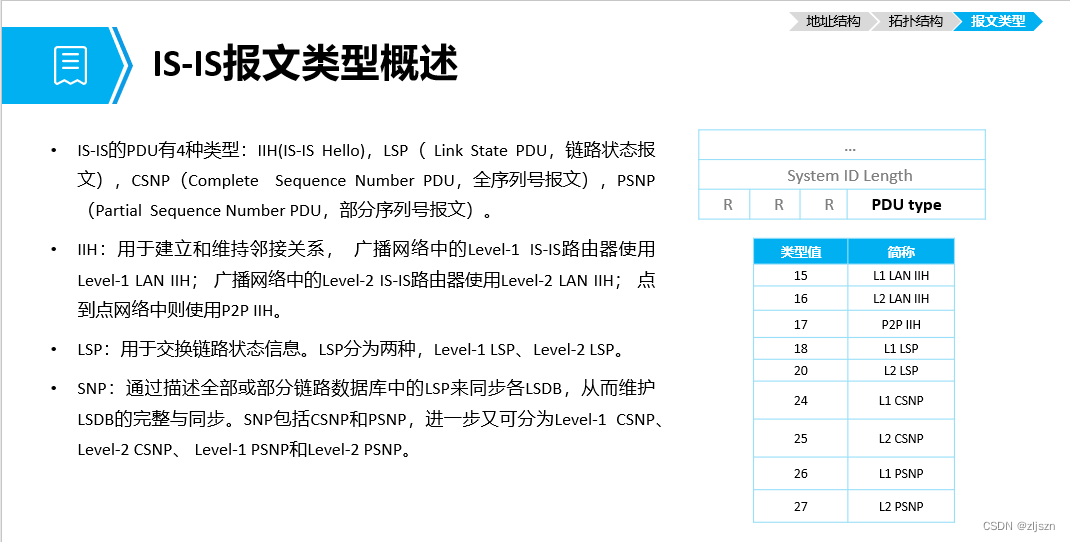Click the L2 PSNP cell

point(901,507)
